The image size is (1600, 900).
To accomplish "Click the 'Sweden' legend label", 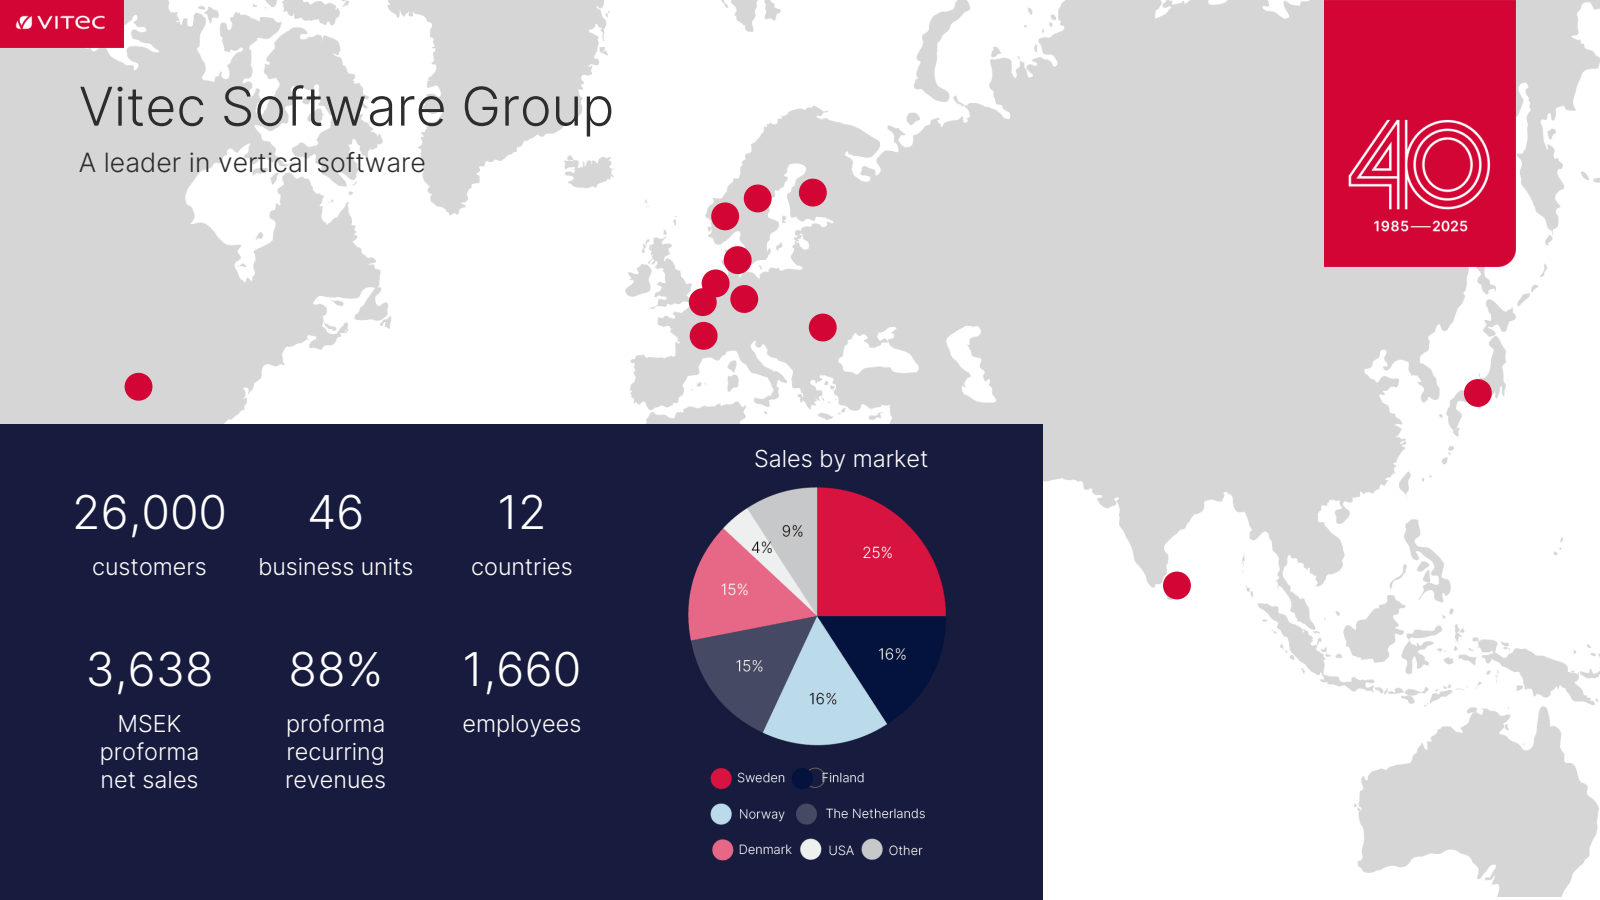I will tap(761, 778).
